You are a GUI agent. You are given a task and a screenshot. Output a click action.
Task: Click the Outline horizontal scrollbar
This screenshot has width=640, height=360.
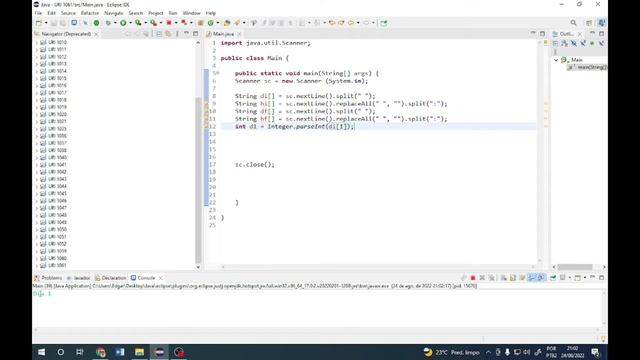pyautogui.click(x=575, y=267)
